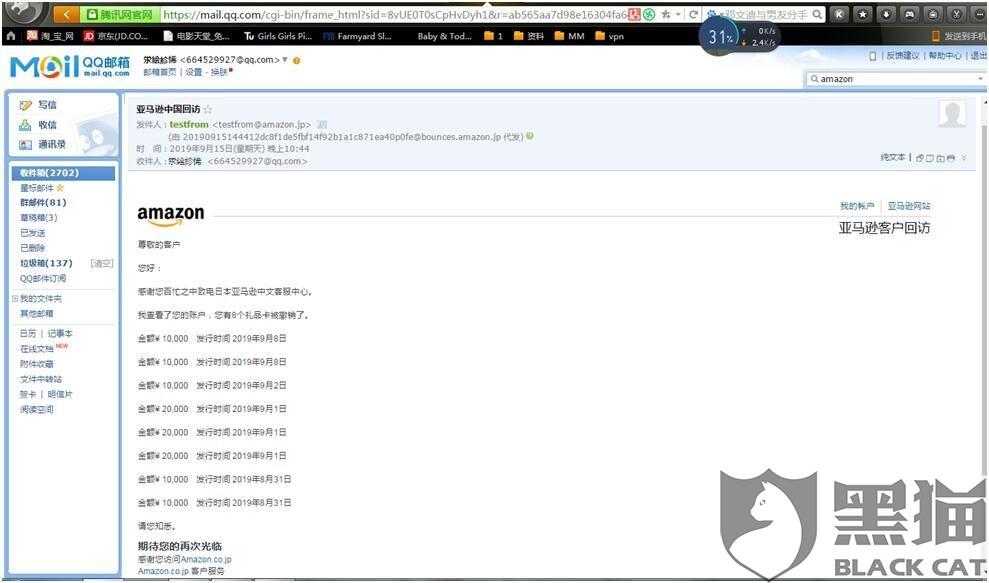Image resolution: width=989 pixels, height=583 pixels.
Task: Open 已删除 deleted folder
Action: click(x=33, y=248)
